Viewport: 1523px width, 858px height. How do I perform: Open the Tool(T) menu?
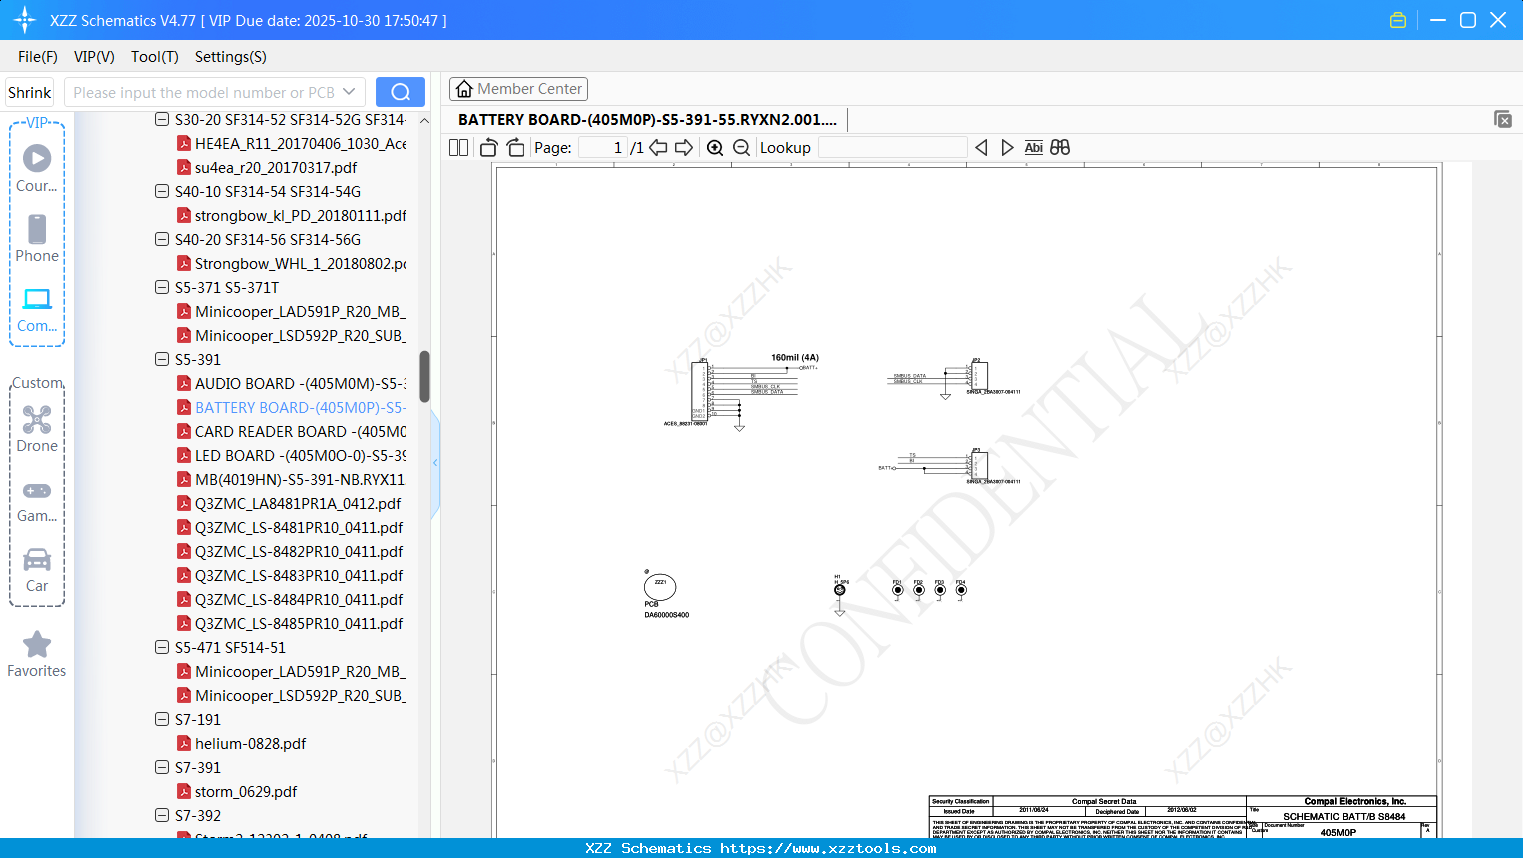coord(155,57)
